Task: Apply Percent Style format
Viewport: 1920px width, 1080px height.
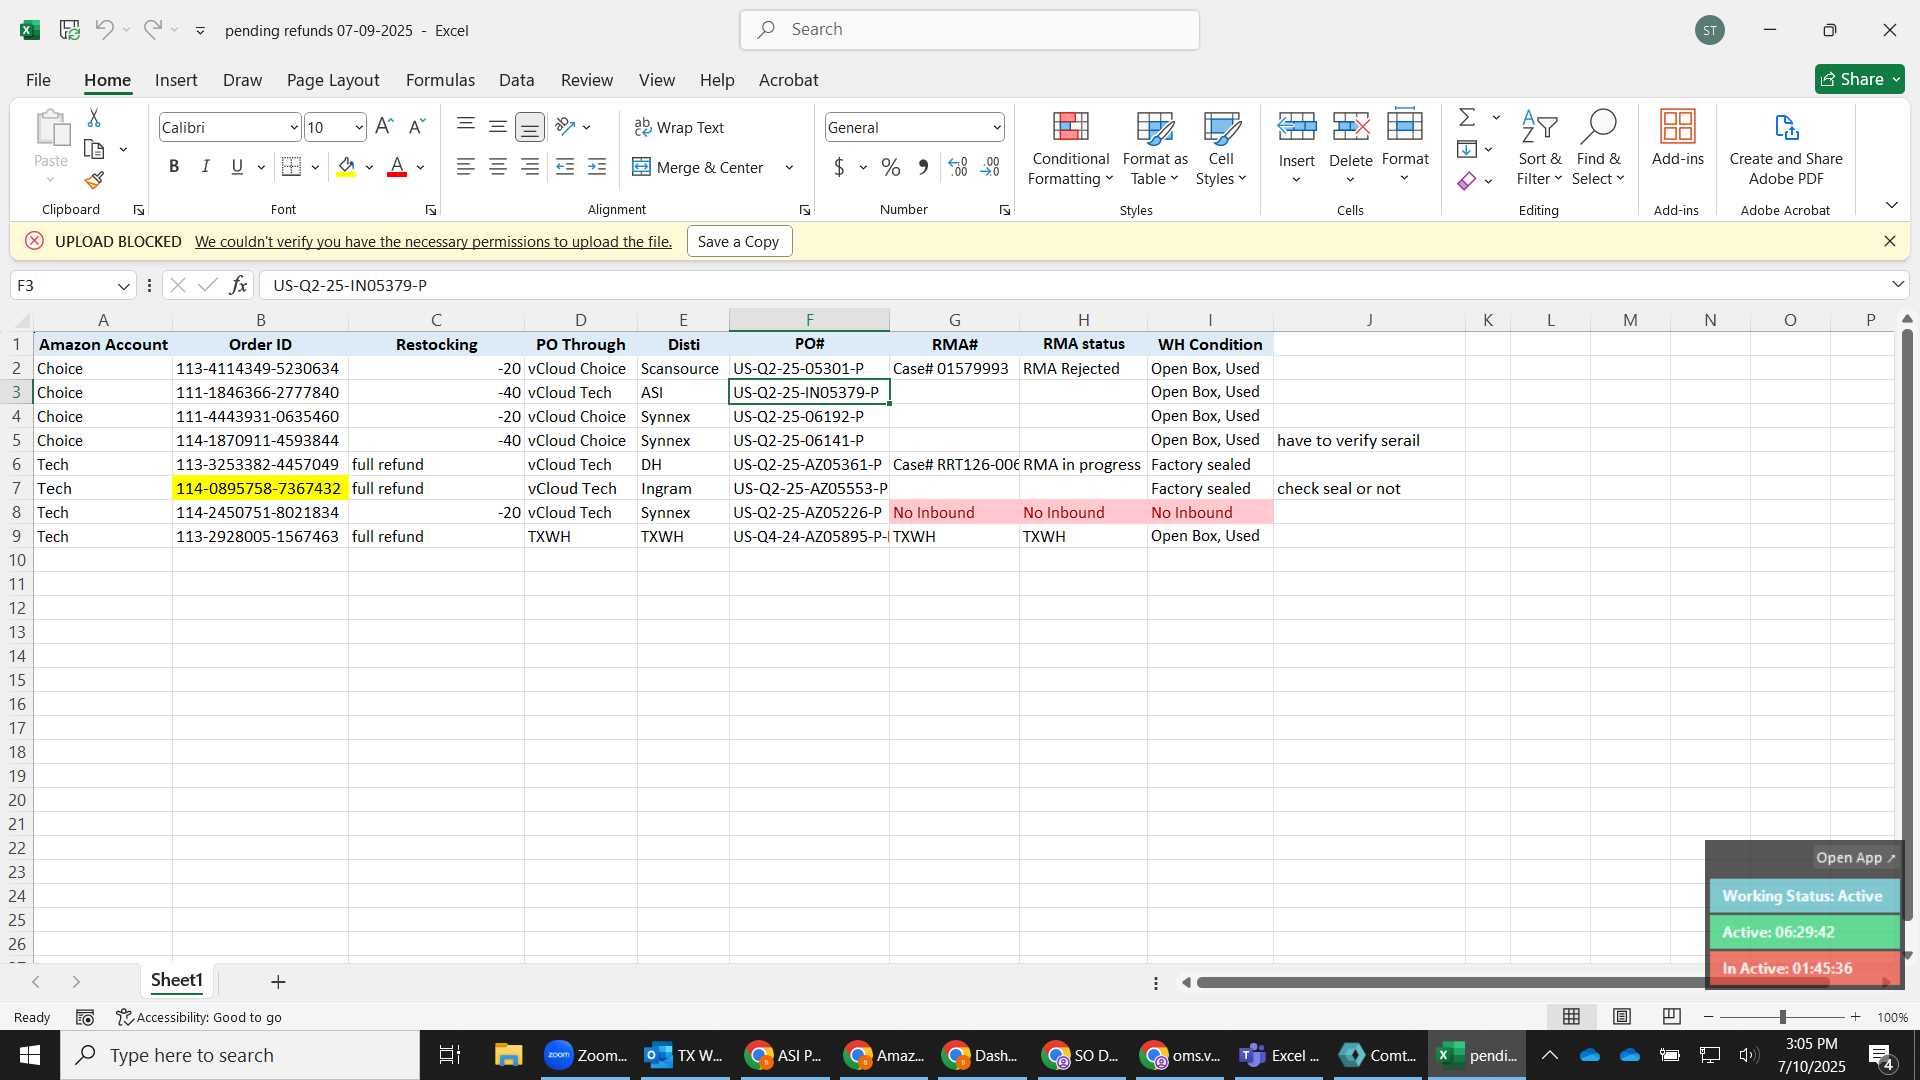Action: (x=891, y=167)
